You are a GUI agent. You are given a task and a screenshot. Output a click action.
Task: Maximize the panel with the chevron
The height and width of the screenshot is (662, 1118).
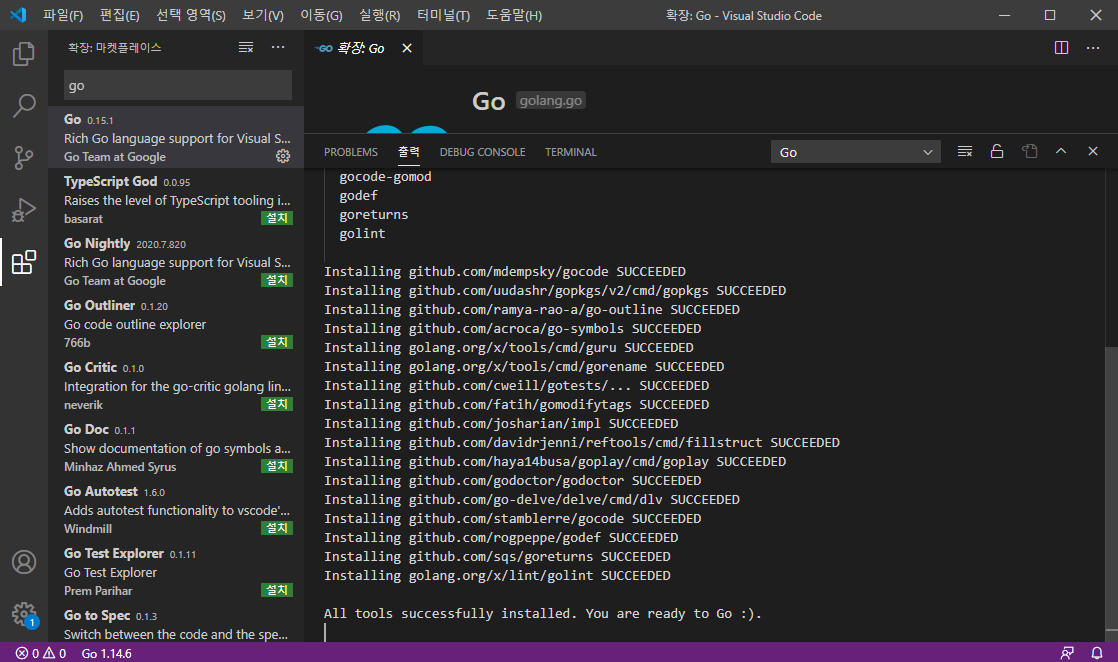point(1061,151)
